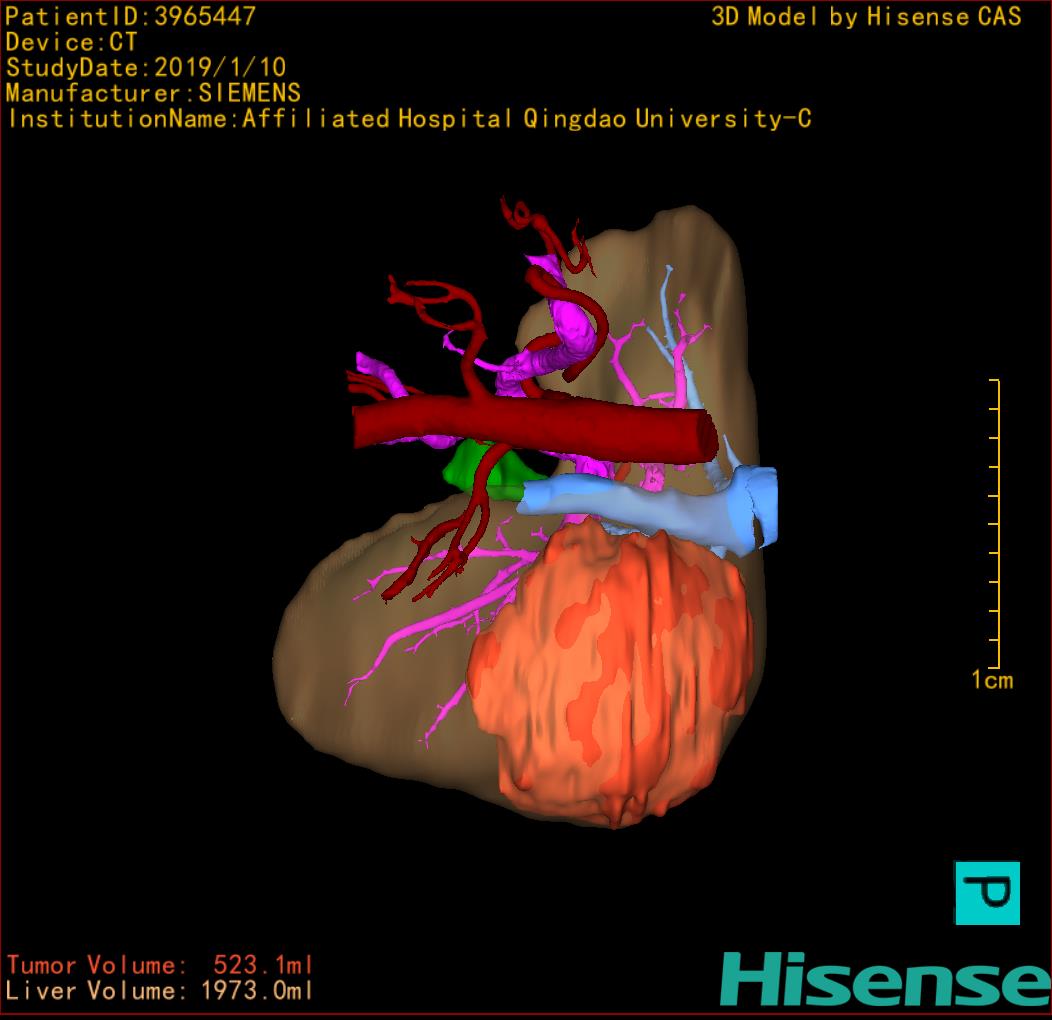Click the large horizontal red aorta vessel
The width and height of the screenshot is (1052, 1020).
530,427
